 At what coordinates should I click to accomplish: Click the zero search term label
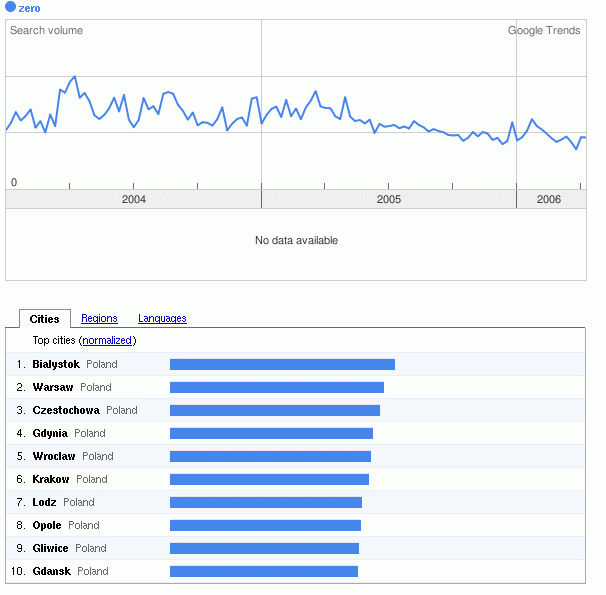[x=30, y=8]
